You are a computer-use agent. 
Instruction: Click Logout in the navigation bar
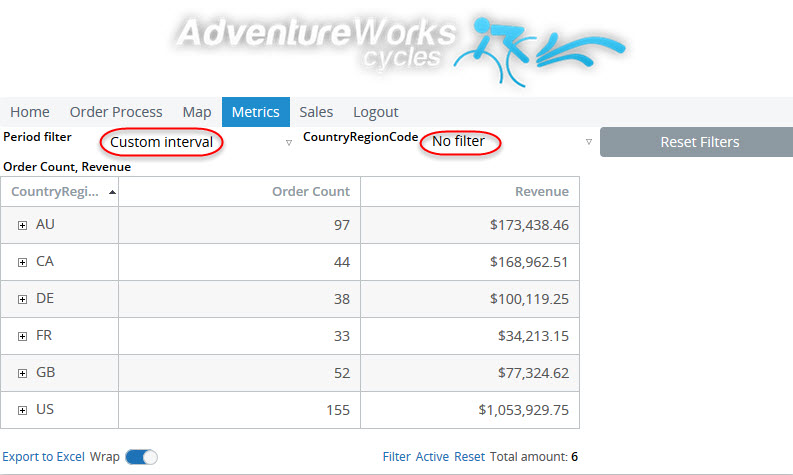coord(376,112)
